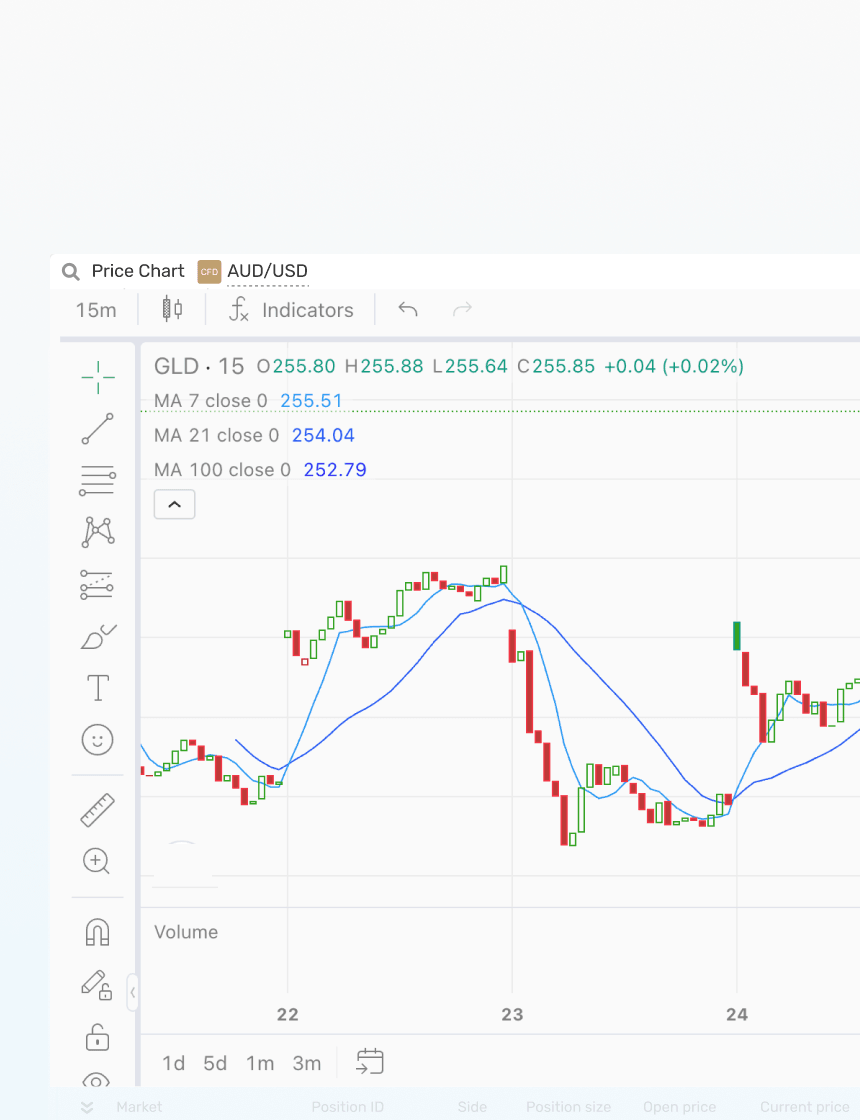Open the Indicators menu
860x1120 pixels.
pos(291,310)
